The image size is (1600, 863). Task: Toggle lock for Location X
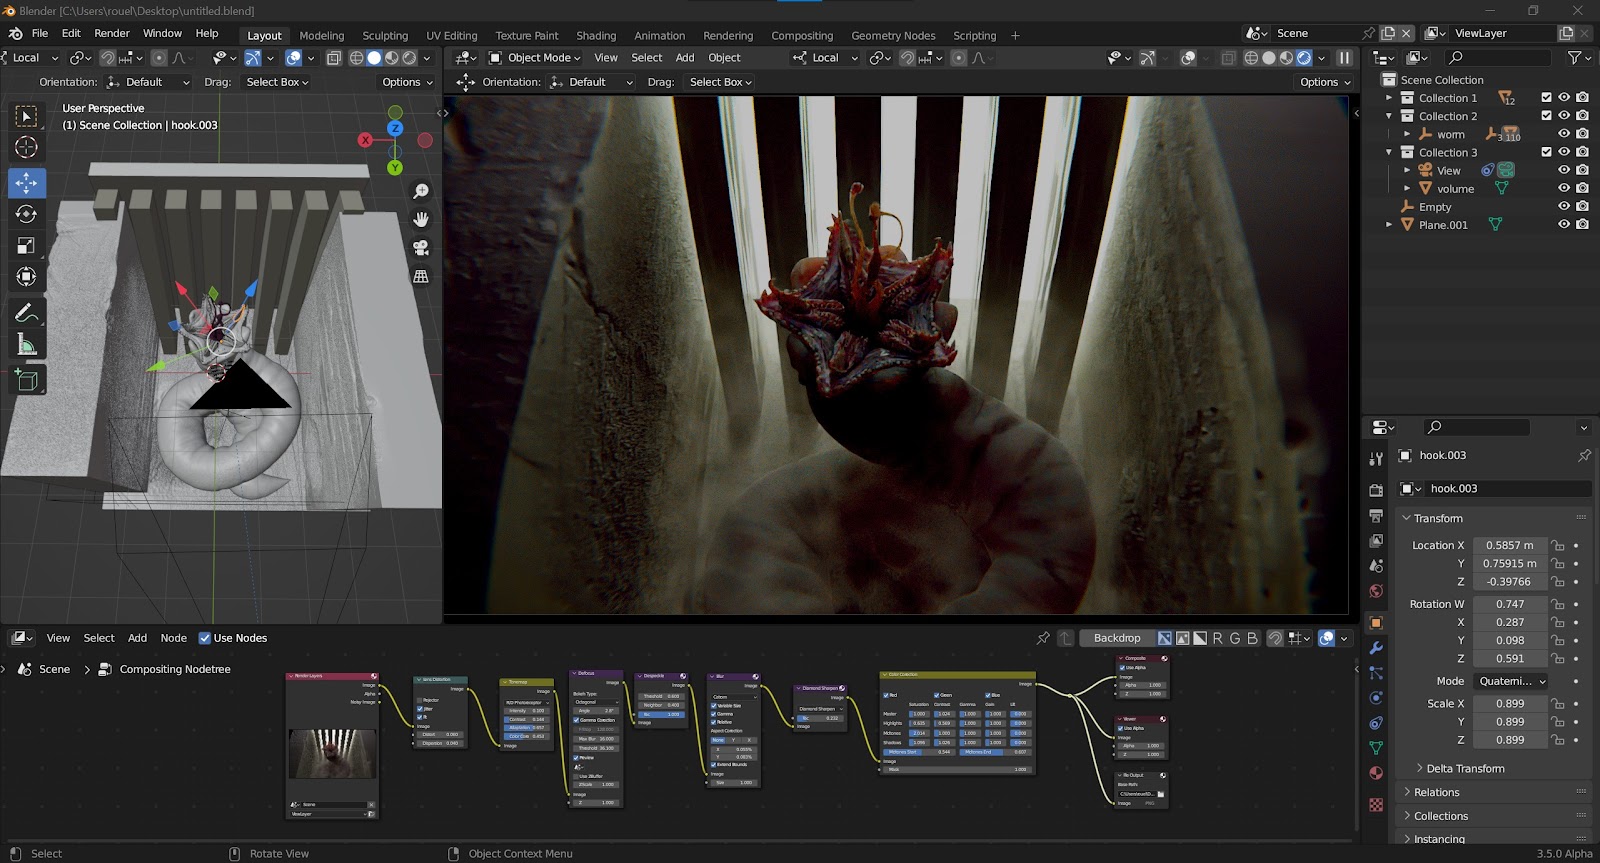(1557, 545)
